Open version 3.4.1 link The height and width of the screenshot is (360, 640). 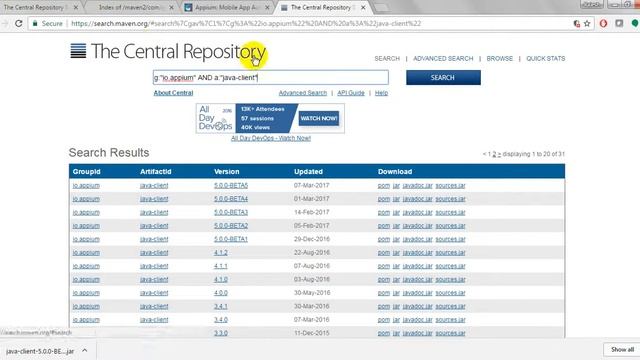[x=220, y=307]
